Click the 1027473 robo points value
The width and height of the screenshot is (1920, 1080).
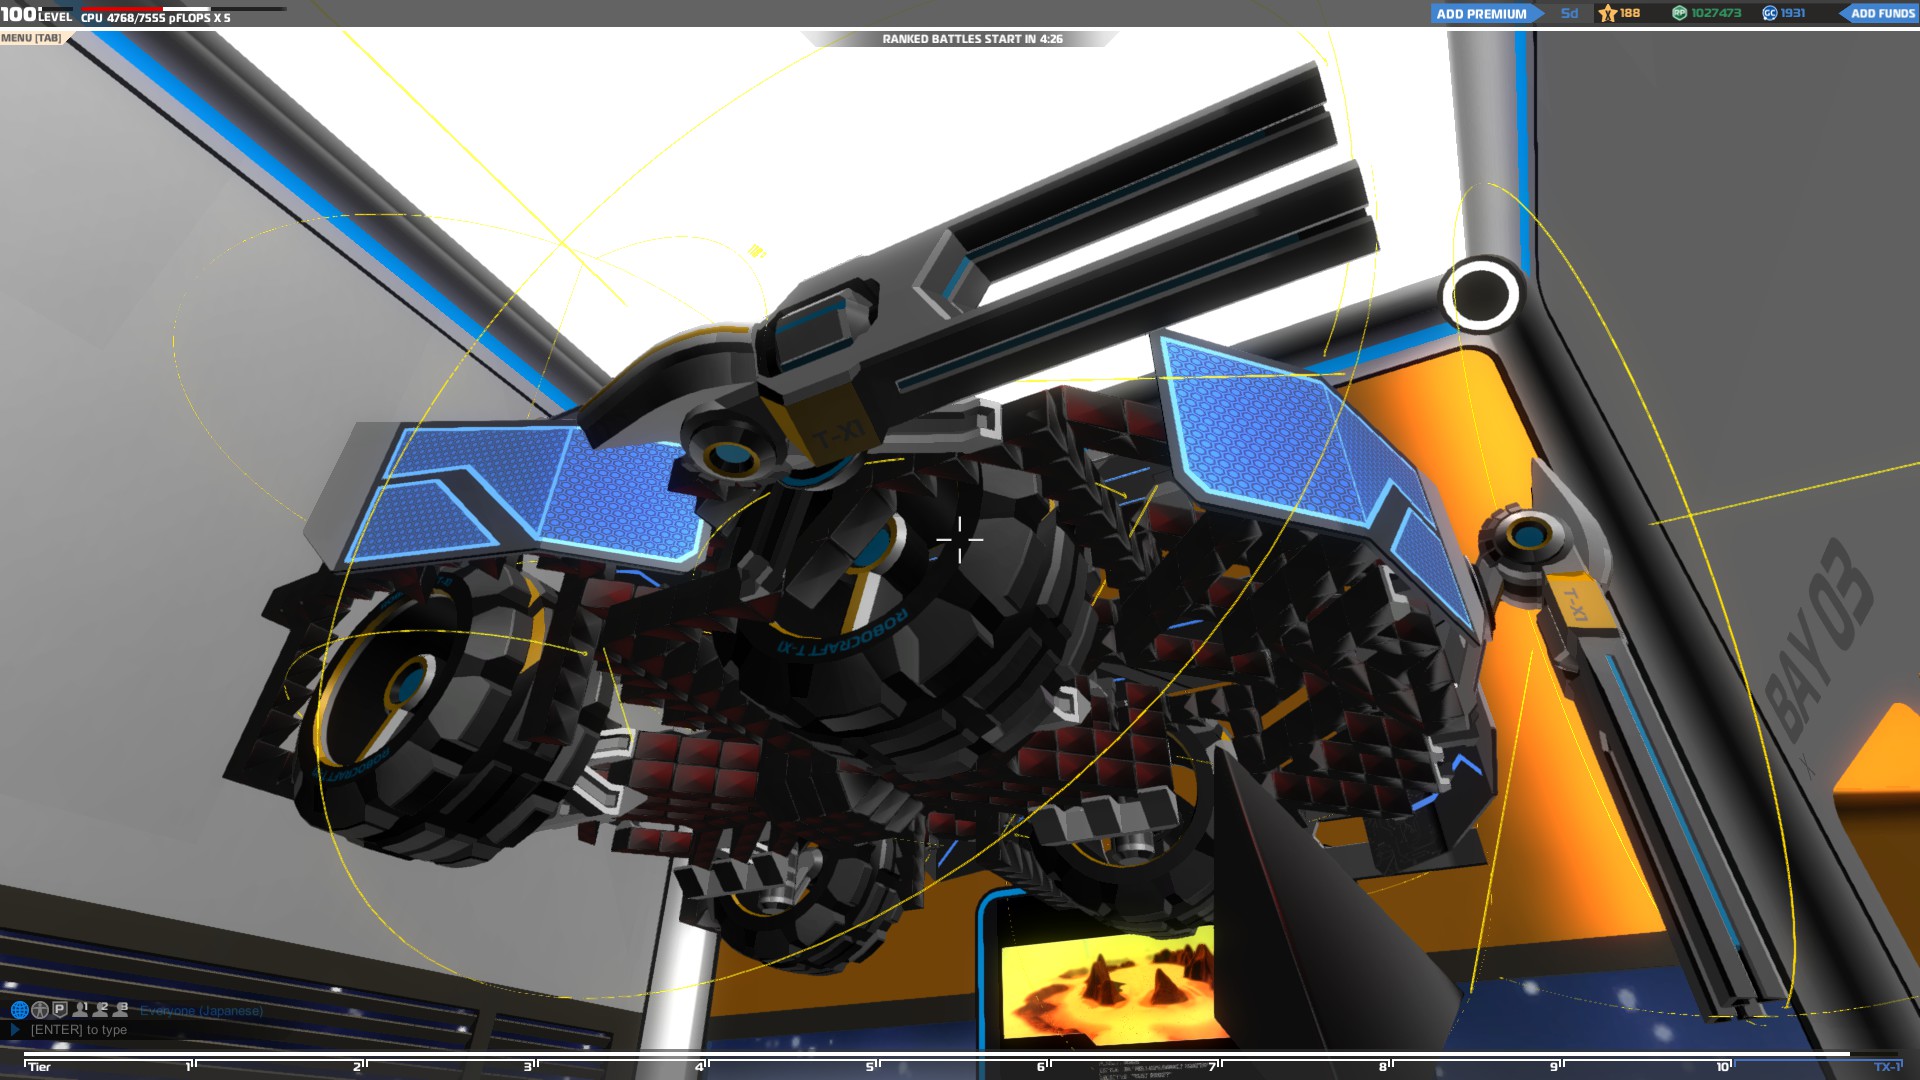coord(1716,13)
